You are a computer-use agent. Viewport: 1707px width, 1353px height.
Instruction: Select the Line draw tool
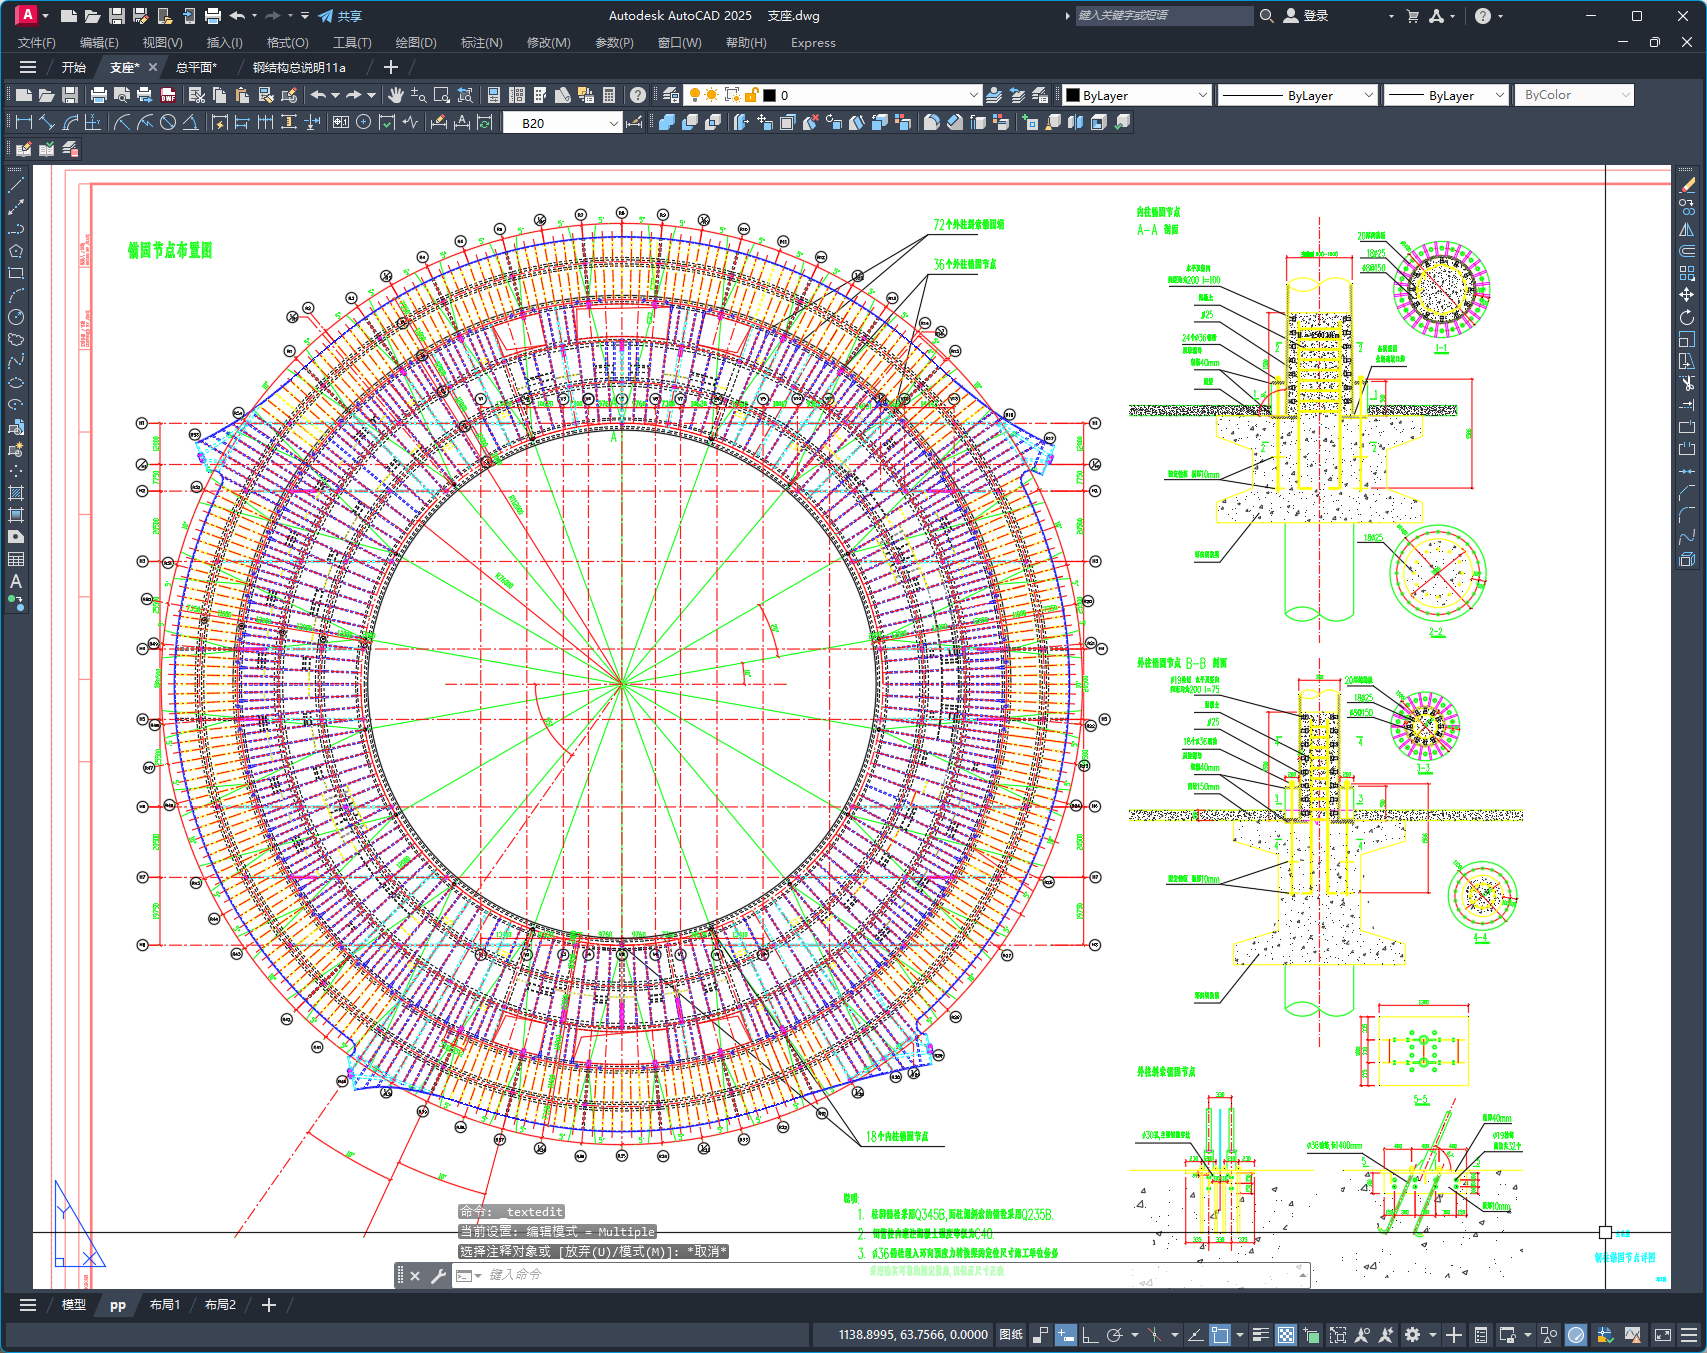(16, 185)
